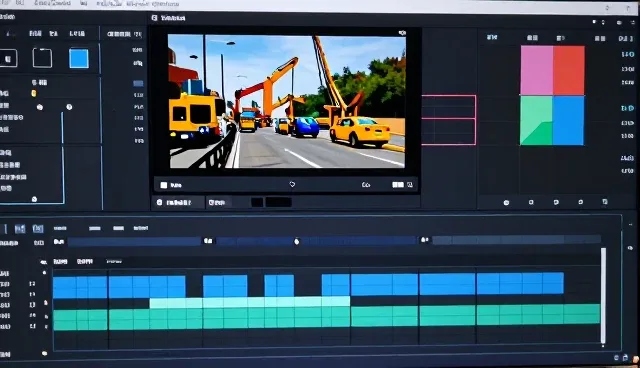Viewport: 640px width, 368px height.
Task: Toggle the white rectangular switch below the preview
Action: (398, 185)
